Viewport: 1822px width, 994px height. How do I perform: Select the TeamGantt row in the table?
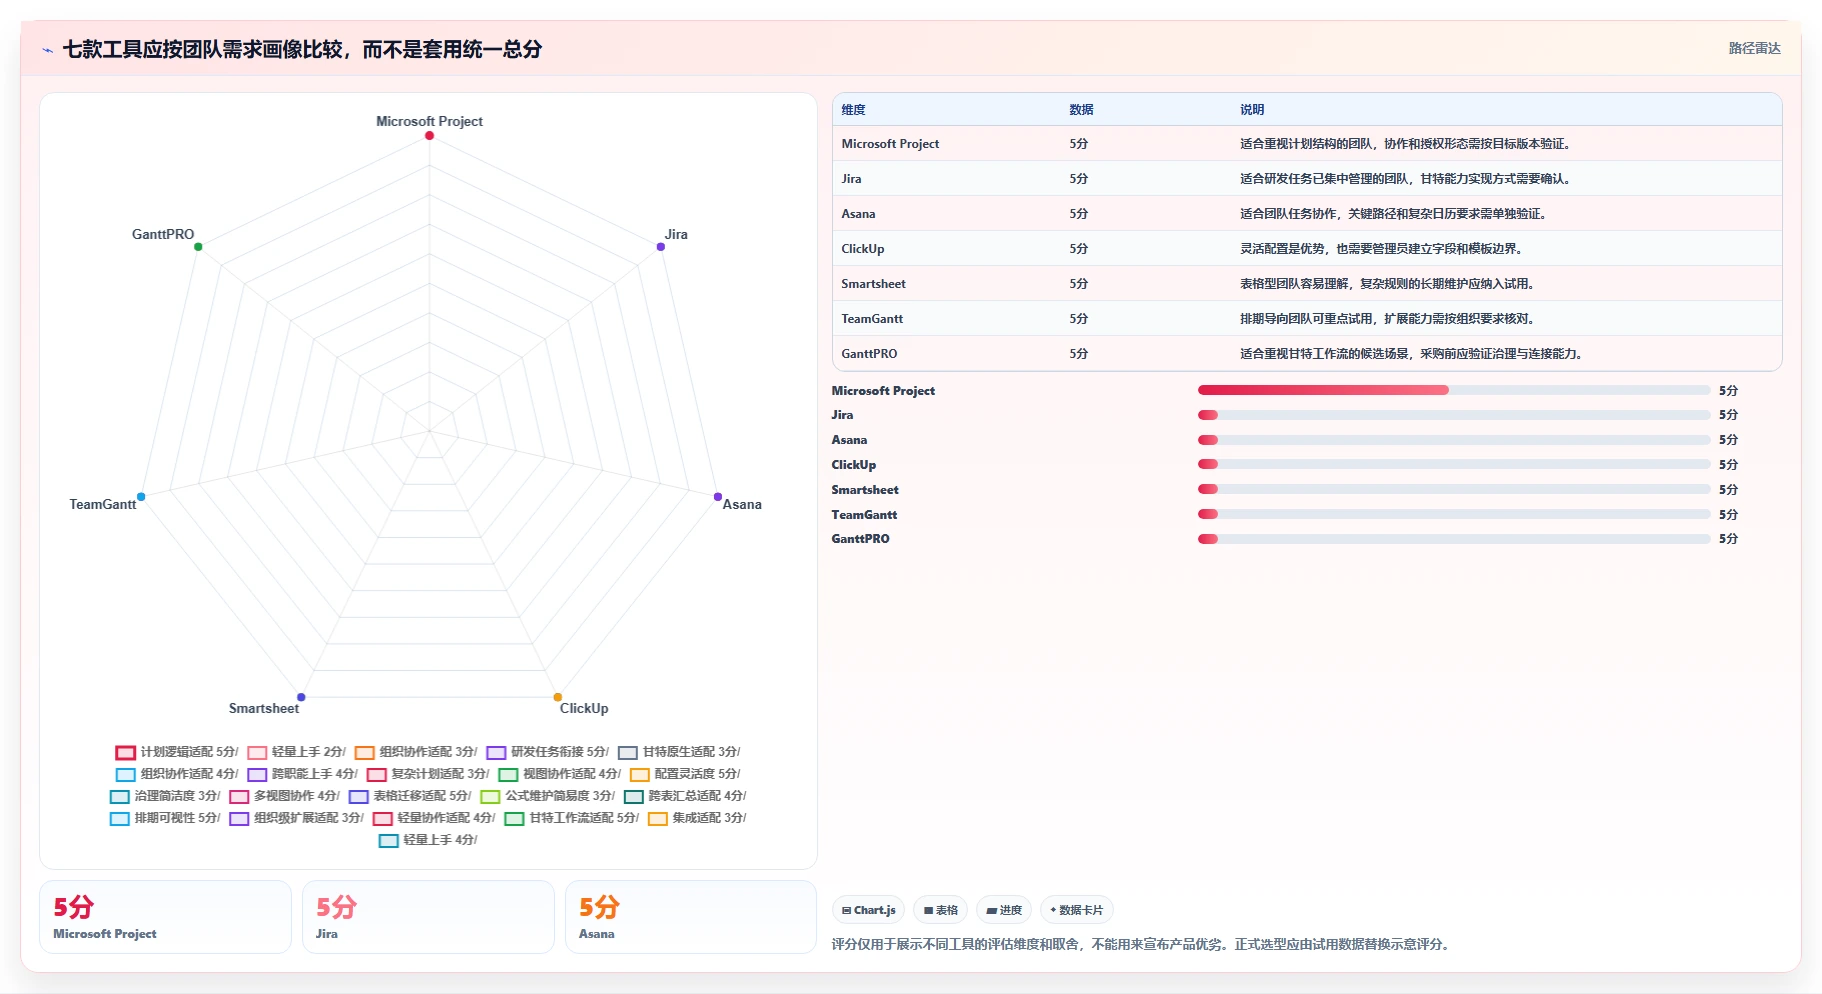pos(1307,319)
